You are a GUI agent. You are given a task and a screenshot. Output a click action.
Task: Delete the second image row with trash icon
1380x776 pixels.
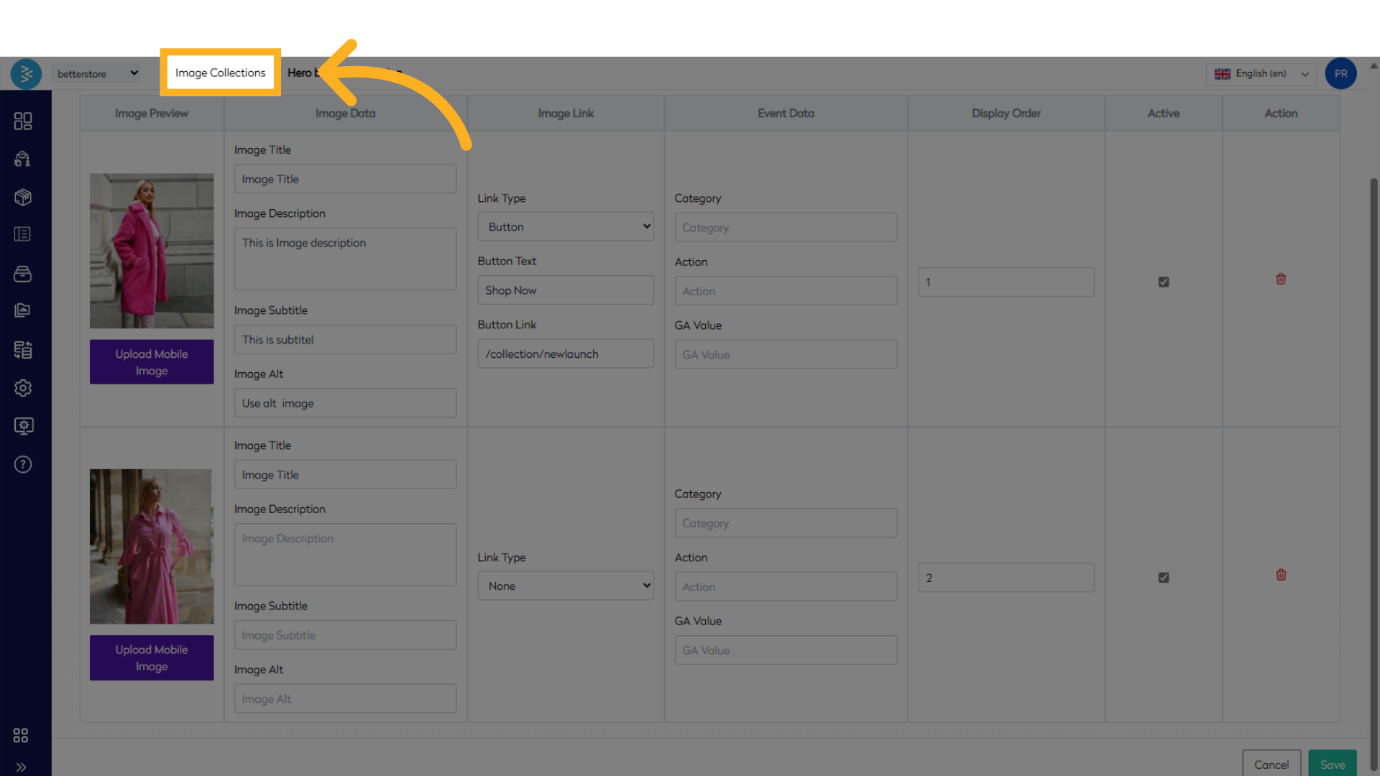pyautogui.click(x=1281, y=575)
